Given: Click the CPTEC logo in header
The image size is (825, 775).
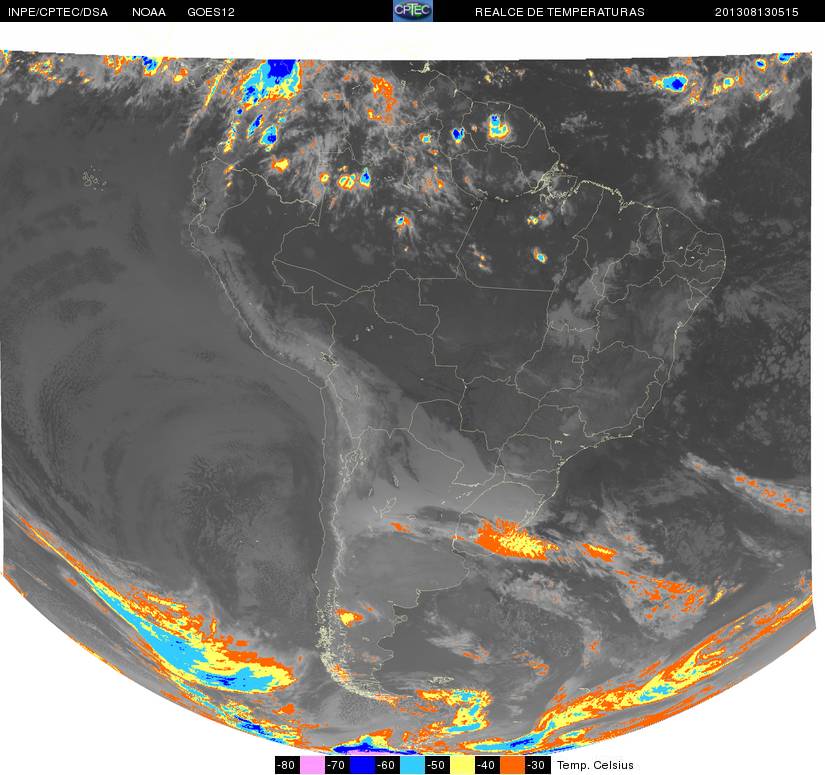Looking at the screenshot, I should pyautogui.click(x=413, y=11).
